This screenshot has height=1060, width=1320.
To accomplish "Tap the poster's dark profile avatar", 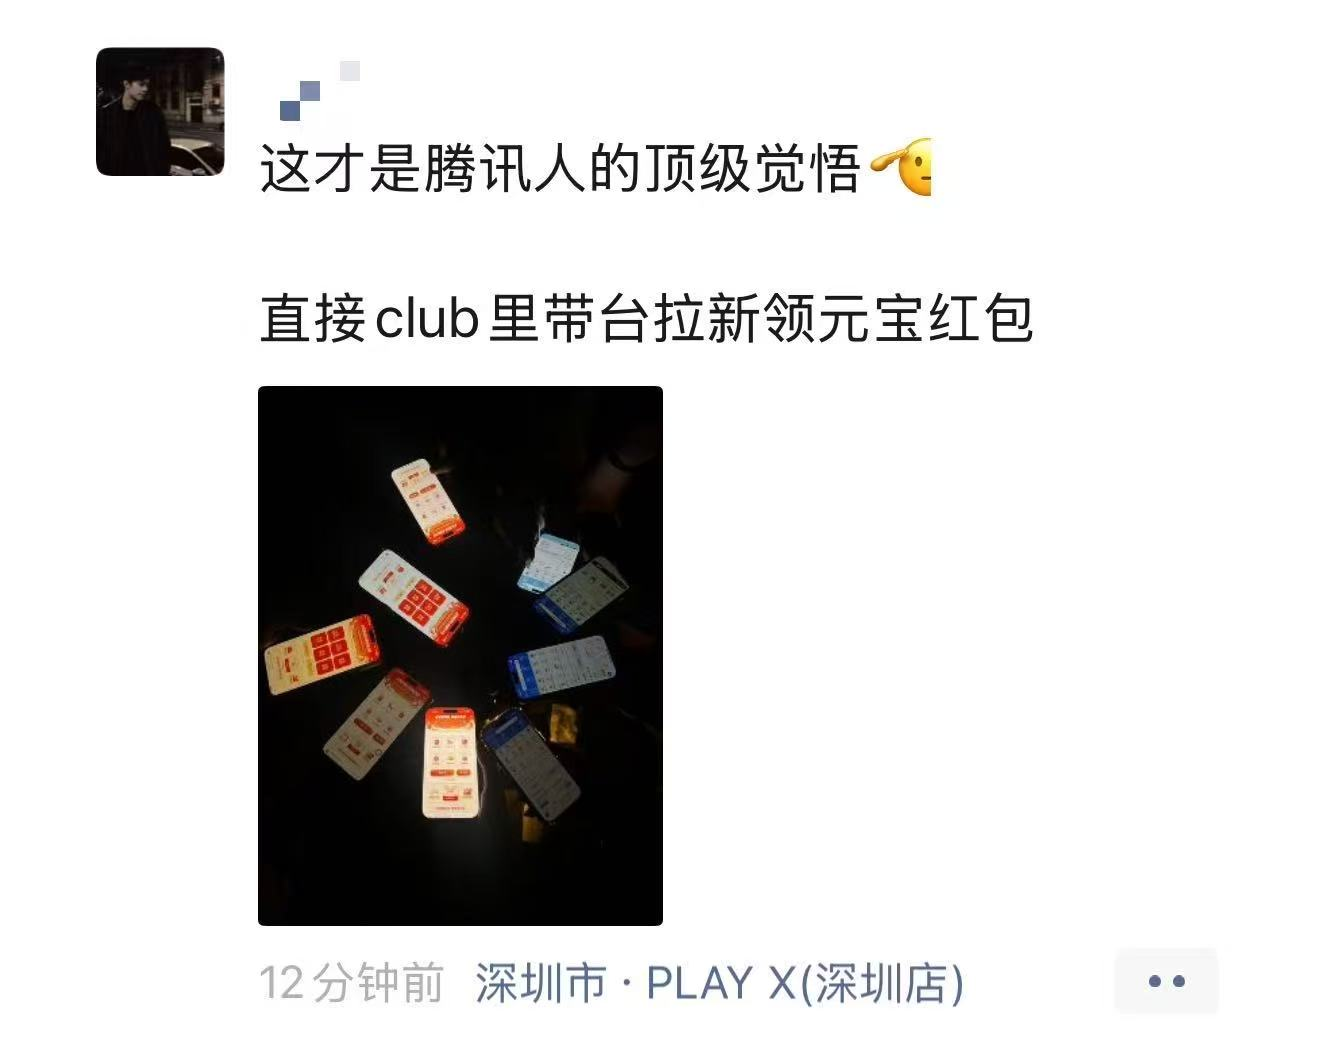I will pos(160,111).
